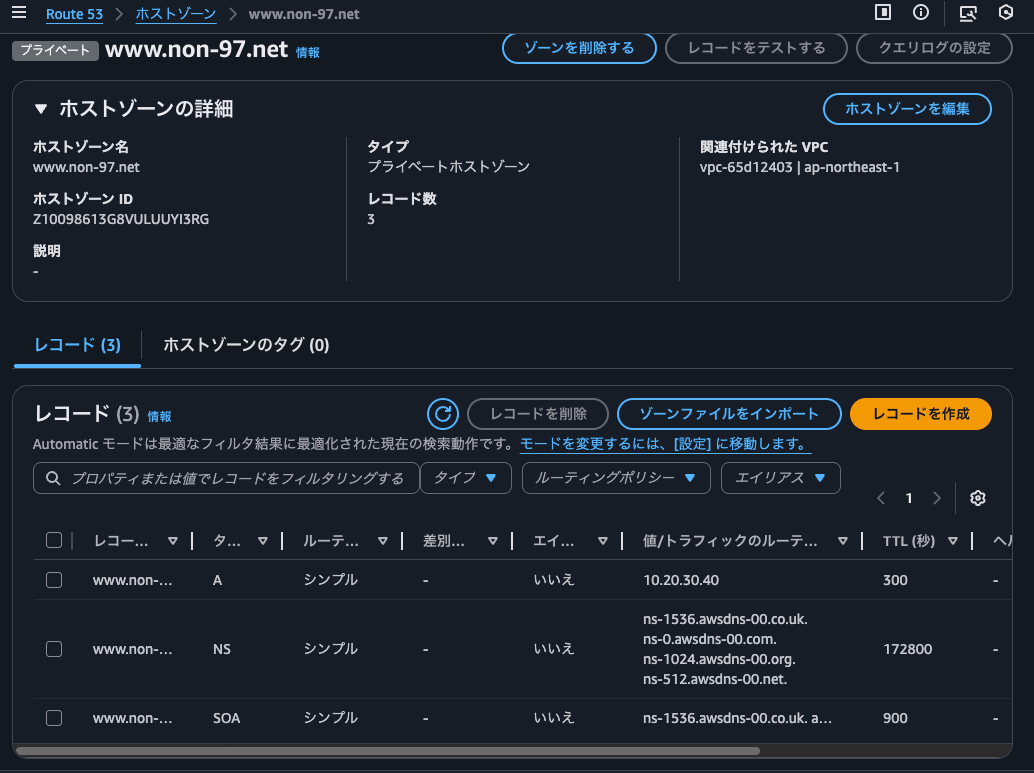Open AWS account settings hexagon icon
Image resolution: width=1034 pixels, height=773 pixels.
pos(1007,13)
